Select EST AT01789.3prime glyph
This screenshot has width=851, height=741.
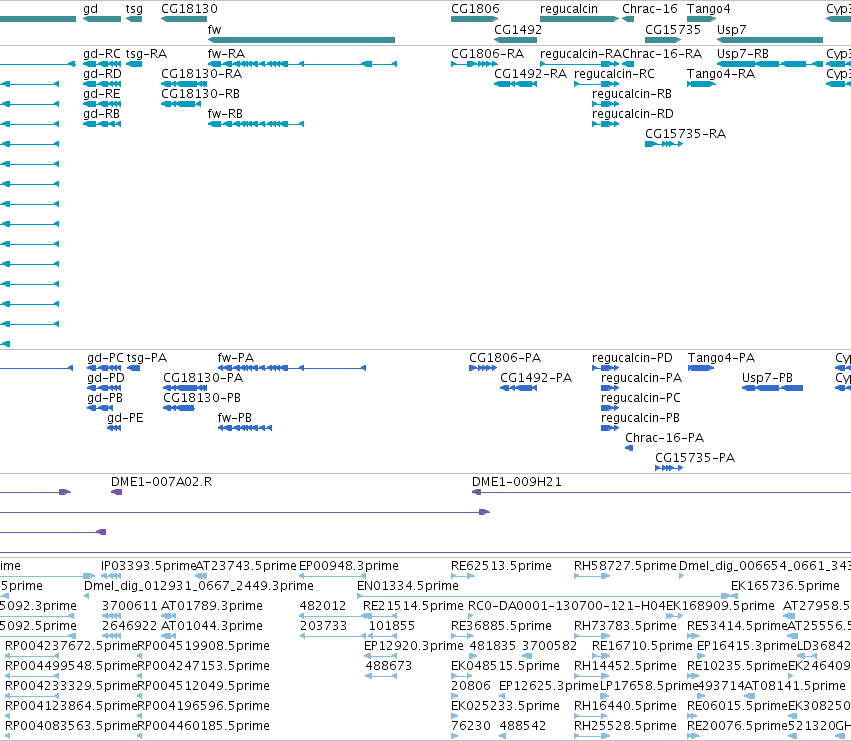click(169, 616)
